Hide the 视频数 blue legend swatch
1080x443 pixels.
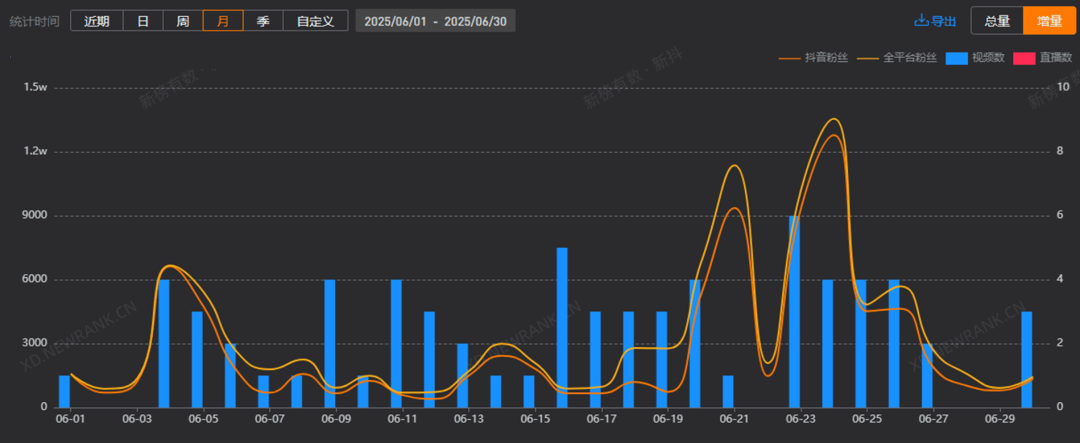pyautogui.click(x=957, y=58)
